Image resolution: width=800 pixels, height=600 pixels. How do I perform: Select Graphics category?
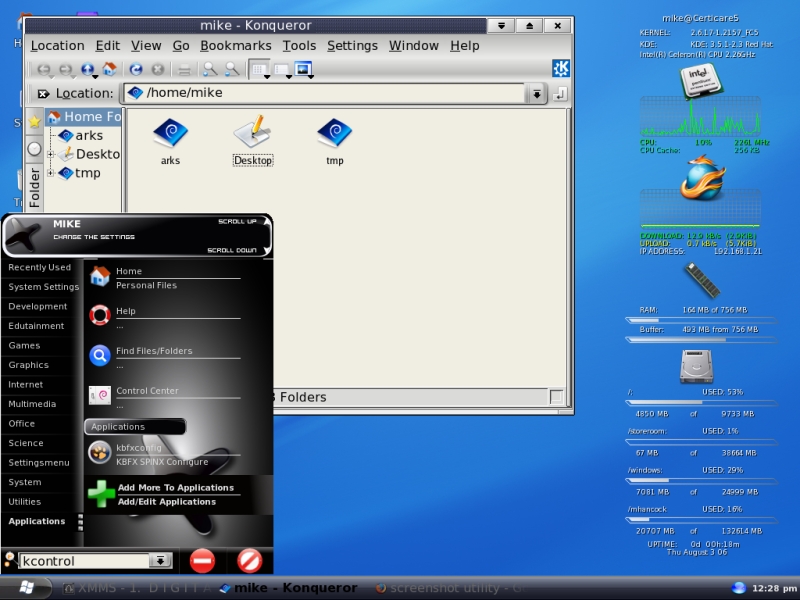[29, 365]
